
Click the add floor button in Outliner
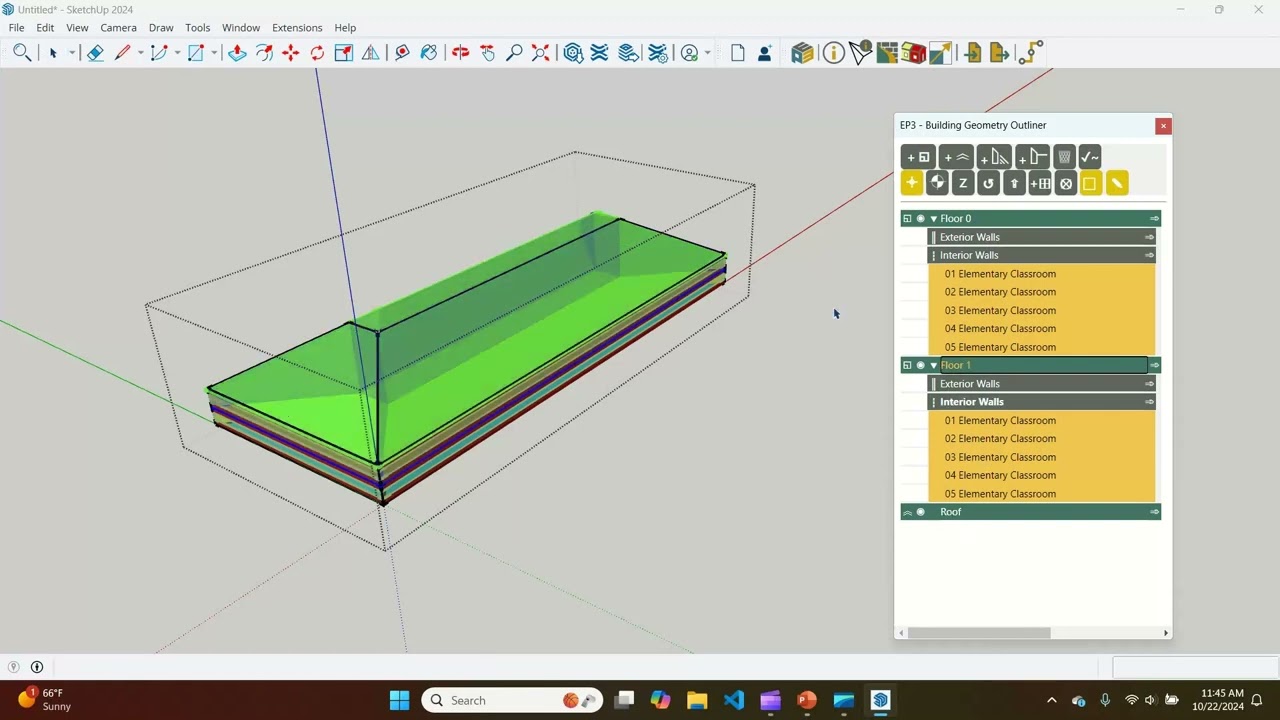click(918, 157)
